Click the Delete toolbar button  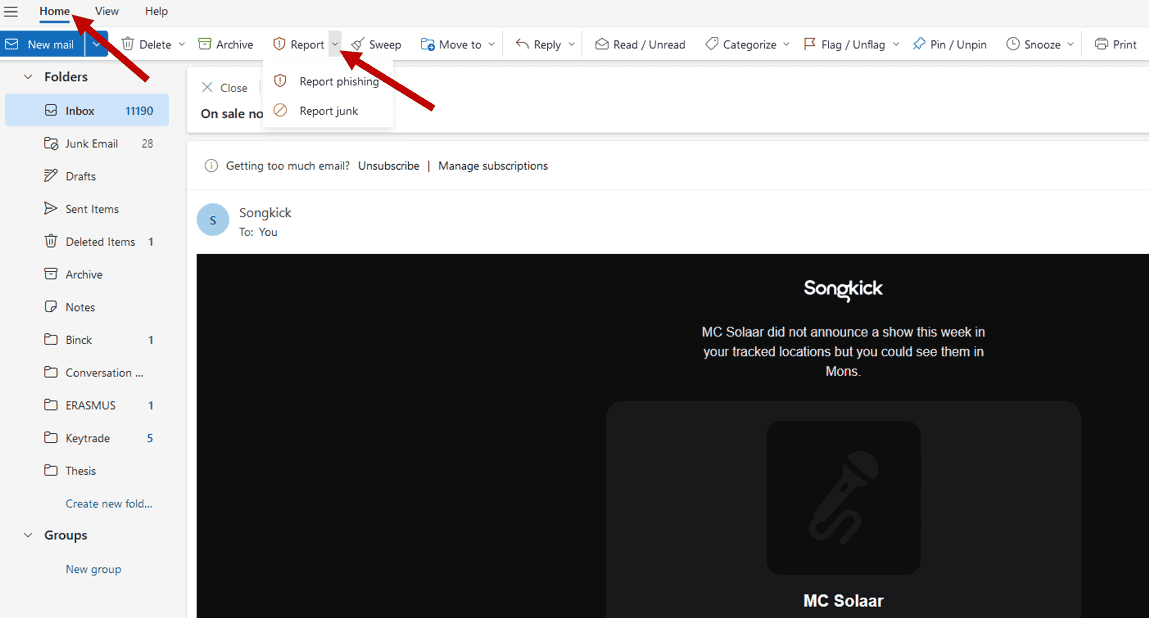point(150,44)
